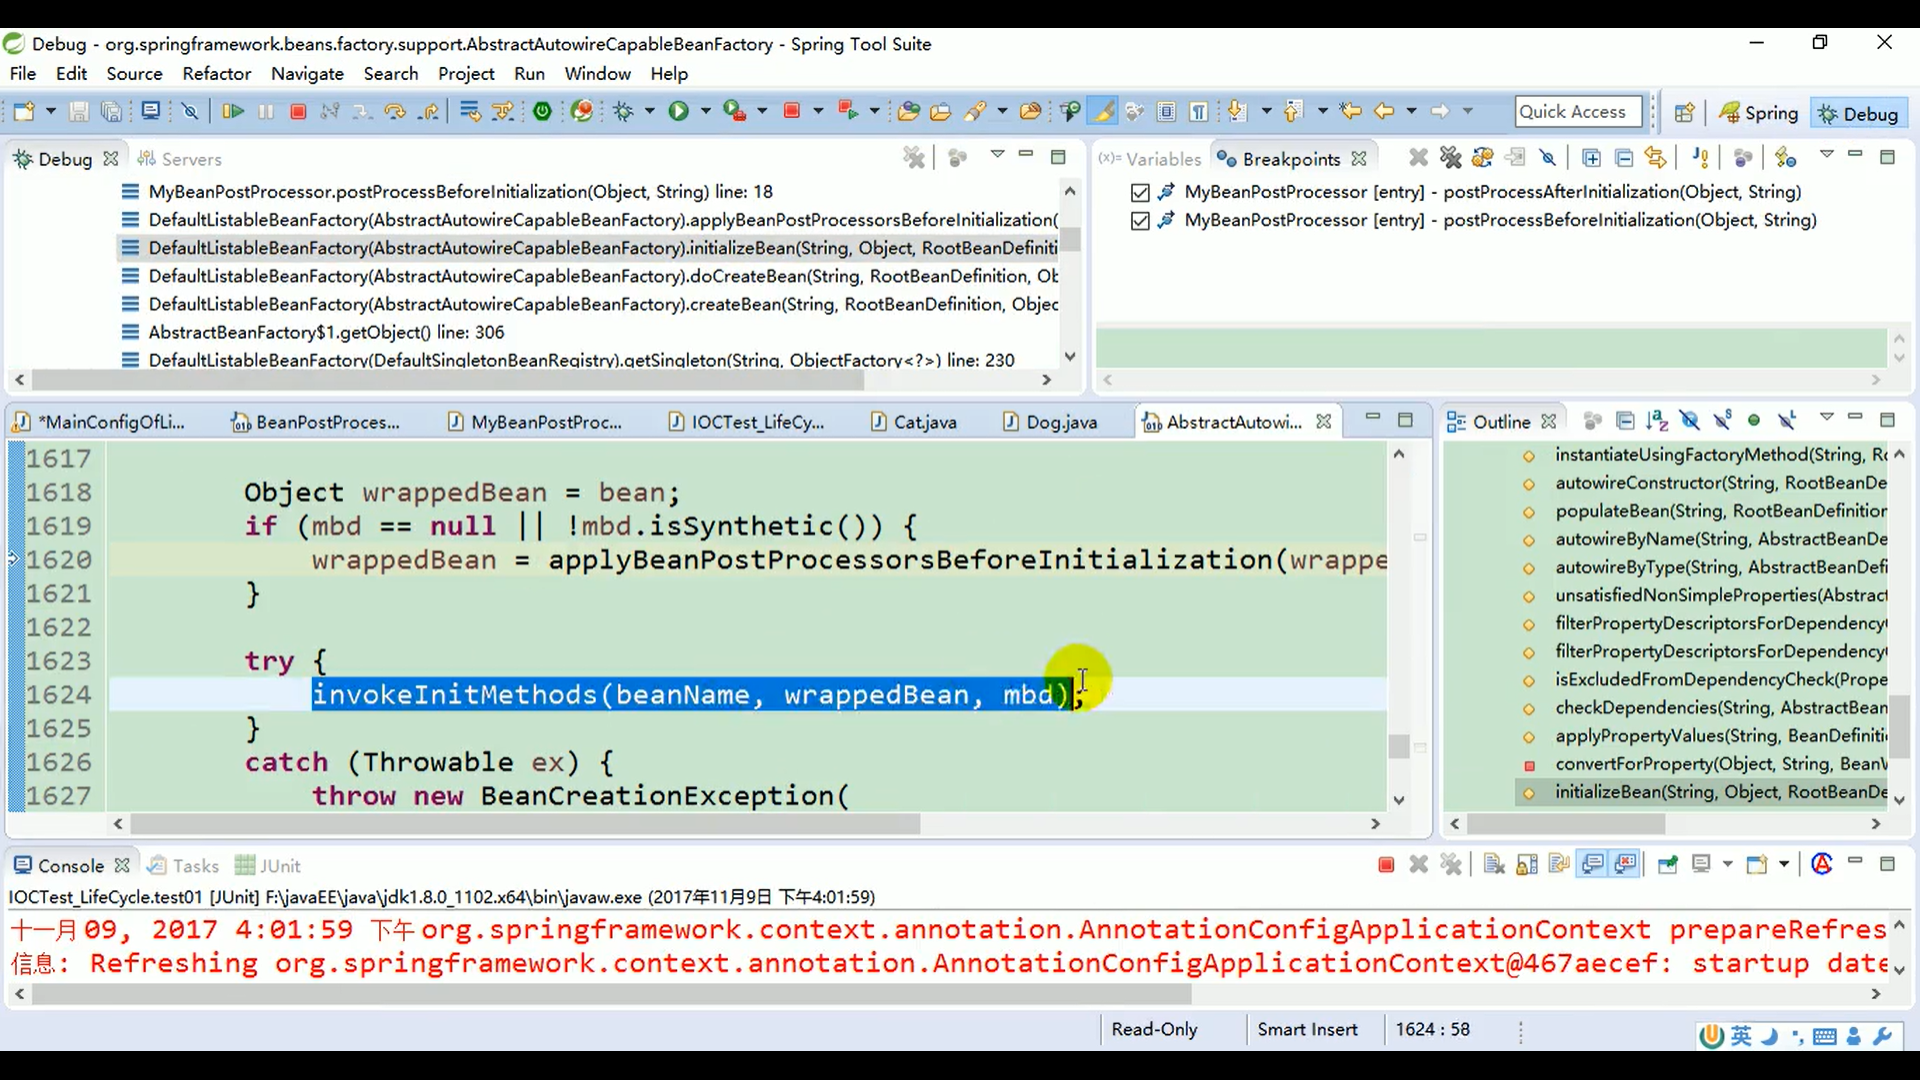1920x1080 pixels.
Task: Click the red Terminate icon in Console toolbar
Action: 1386,865
